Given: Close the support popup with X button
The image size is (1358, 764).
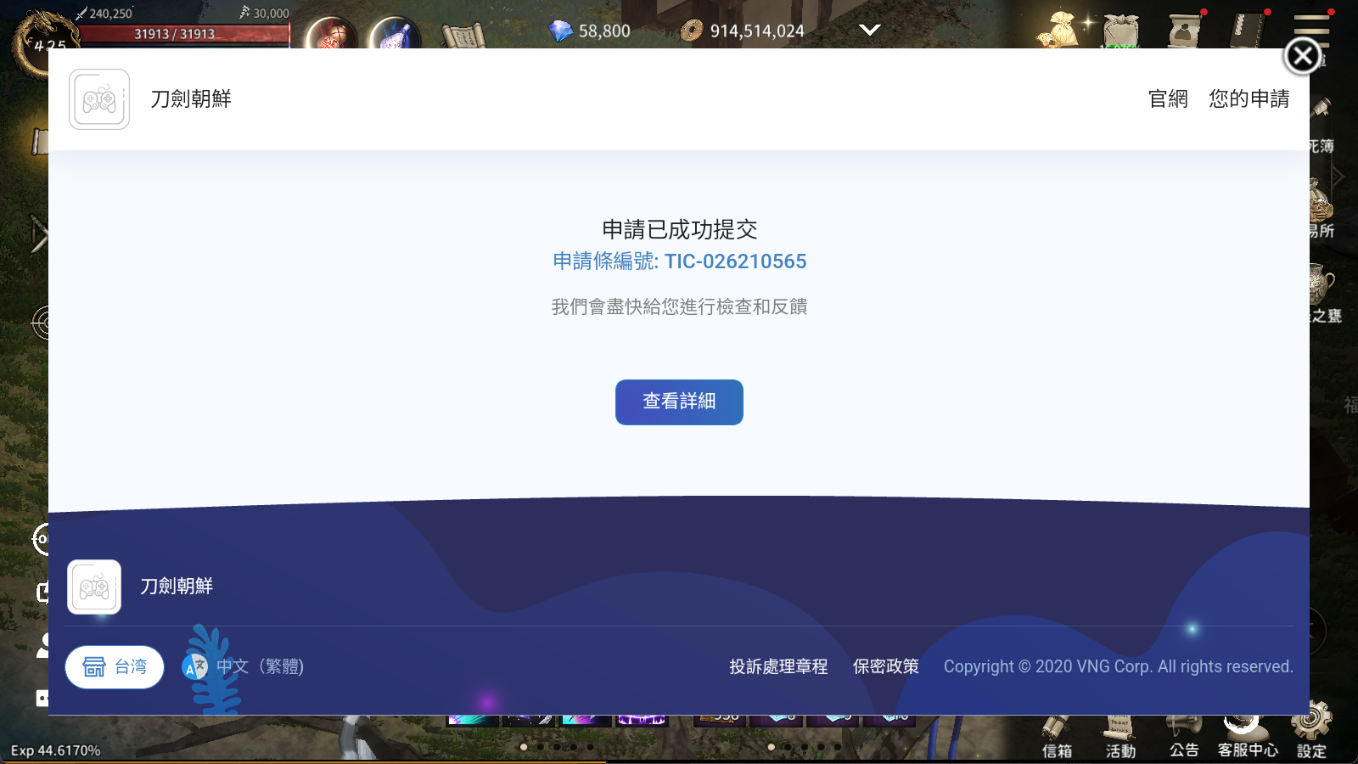Looking at the screenshot, I should tap(1301, 56).
